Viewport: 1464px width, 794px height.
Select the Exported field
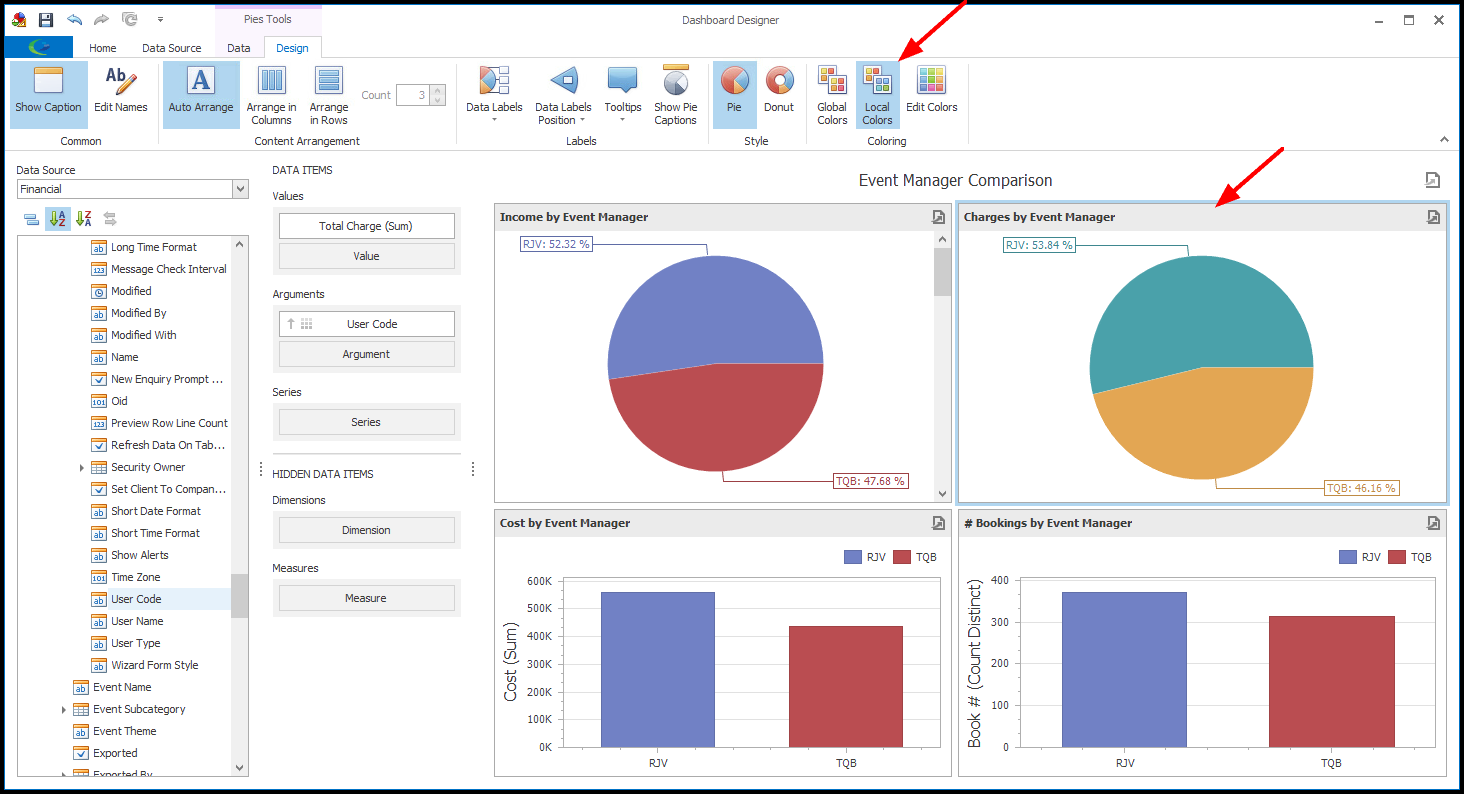click(115, 753)
